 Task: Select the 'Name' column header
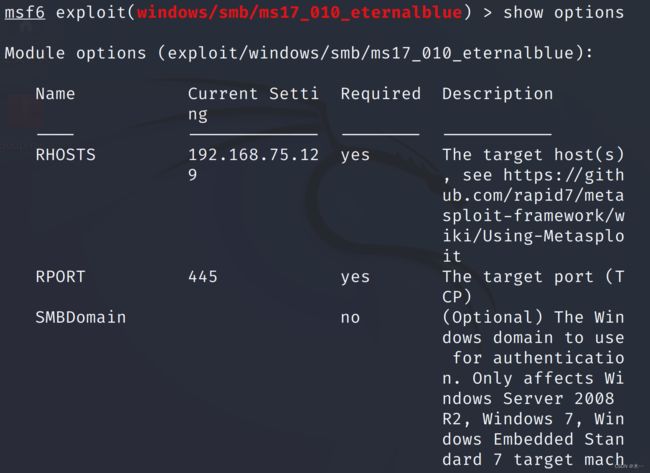point(55,94)
